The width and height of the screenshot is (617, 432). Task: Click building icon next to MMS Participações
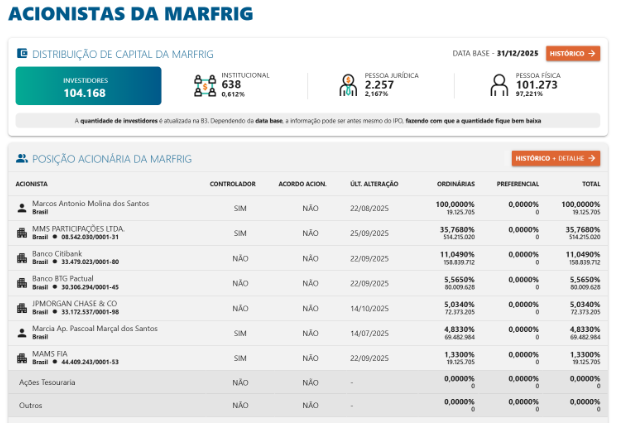[22, 233]
